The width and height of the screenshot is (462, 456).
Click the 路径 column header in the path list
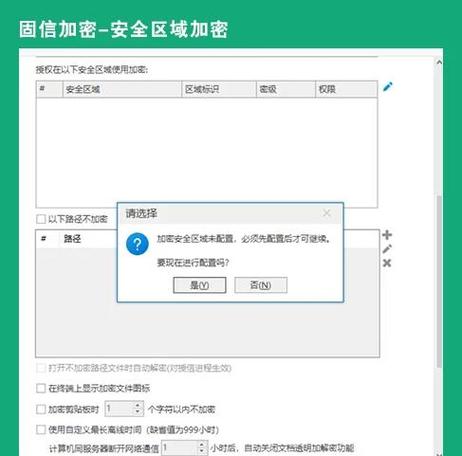pos(72,239)
